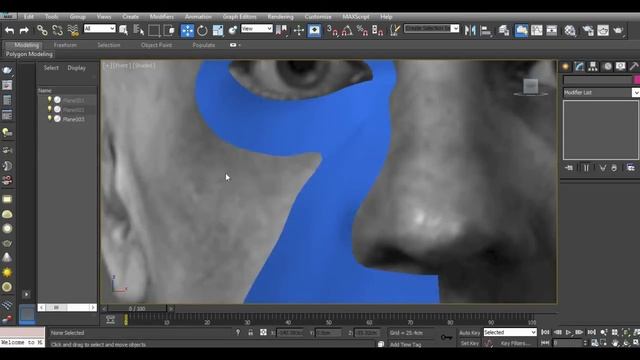Open the Tools menu
The image size is (640, 360).
point(51,17)
